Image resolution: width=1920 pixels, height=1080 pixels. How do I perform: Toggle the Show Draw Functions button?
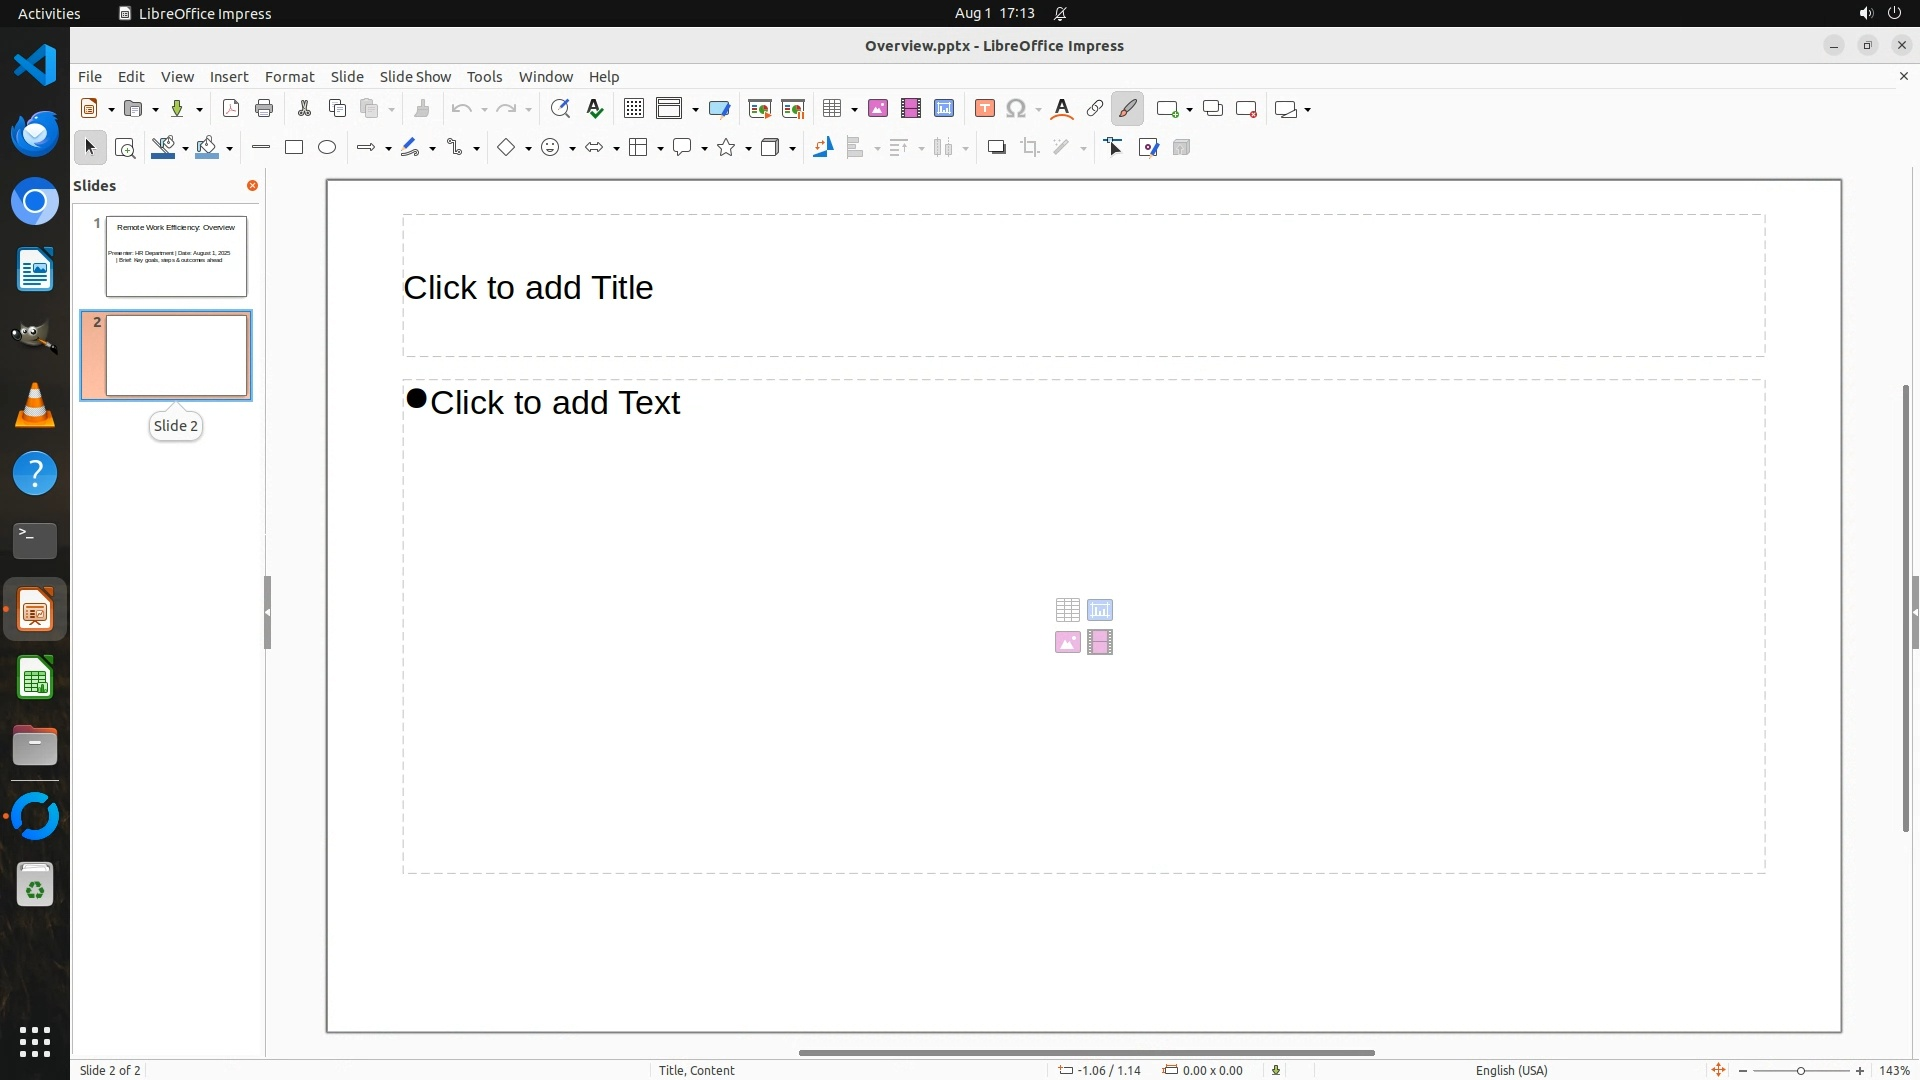point(1127,109)
